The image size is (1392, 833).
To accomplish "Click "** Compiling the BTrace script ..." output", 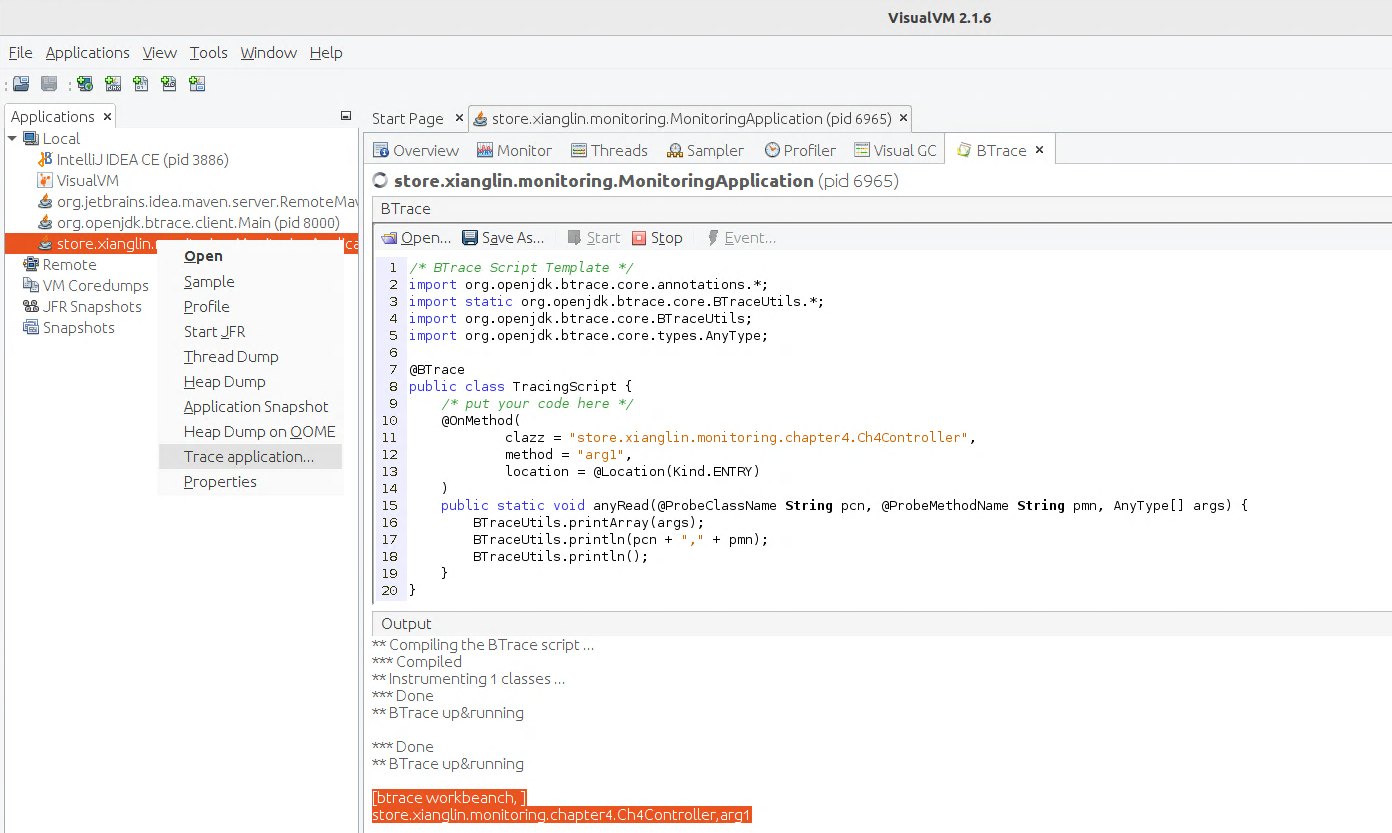I will pos(483,645).
